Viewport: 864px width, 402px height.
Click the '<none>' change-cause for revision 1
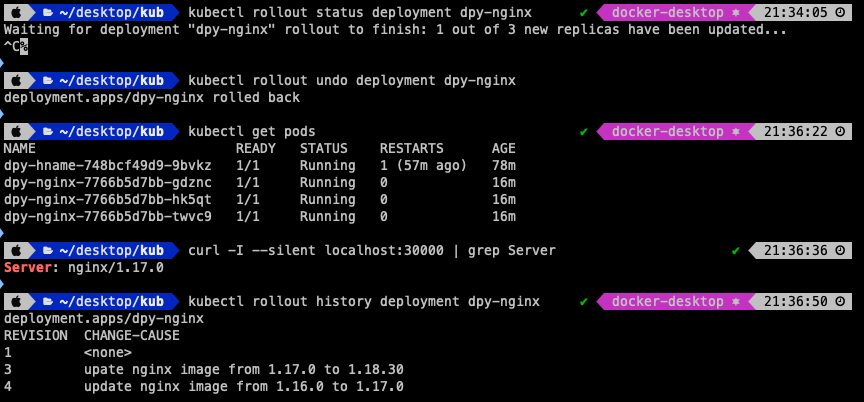107,352
